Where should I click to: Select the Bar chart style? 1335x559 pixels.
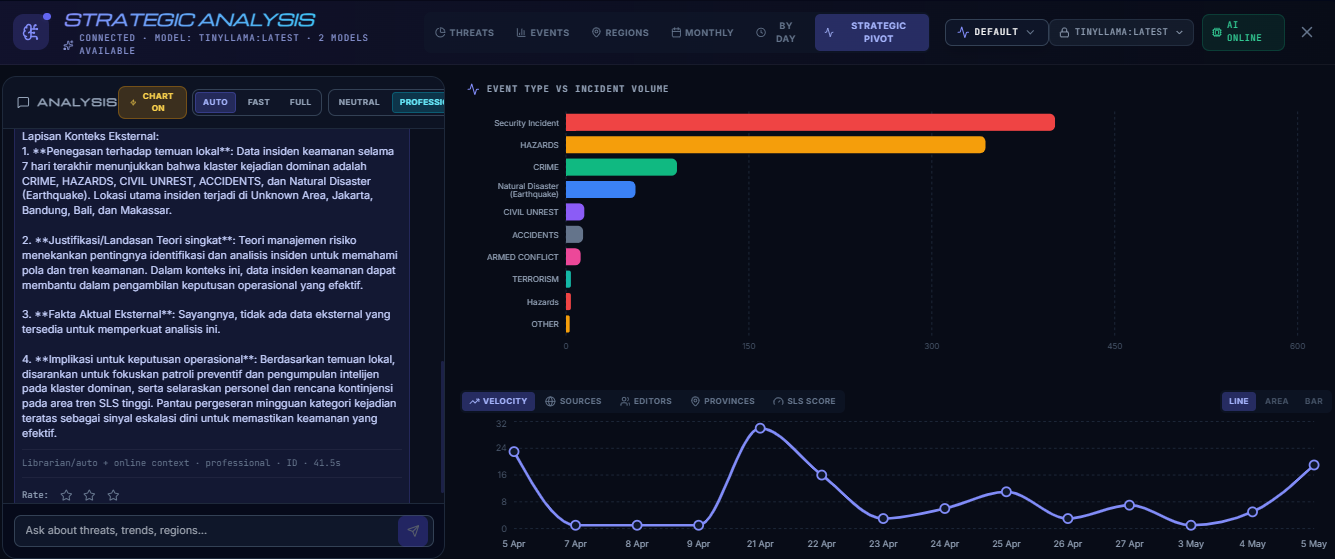click(1313, 401)
